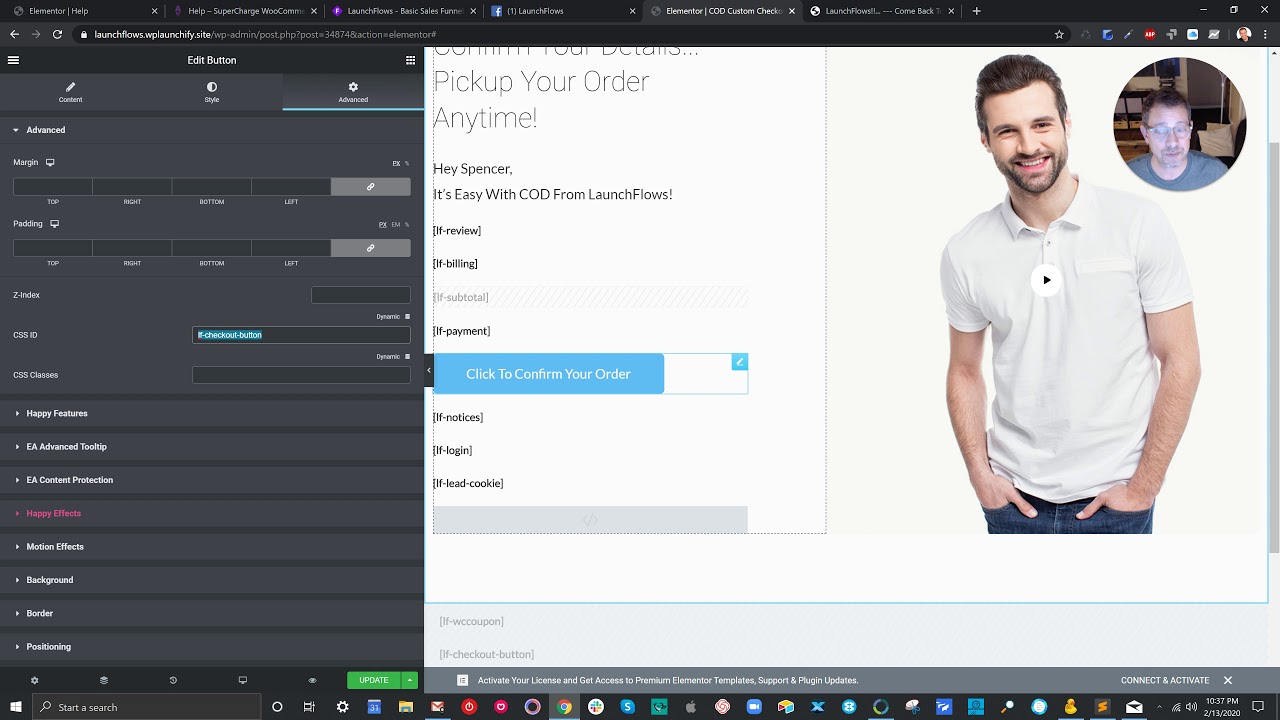
Task: Preview changes with the eye icon
Action: [312, 680]
